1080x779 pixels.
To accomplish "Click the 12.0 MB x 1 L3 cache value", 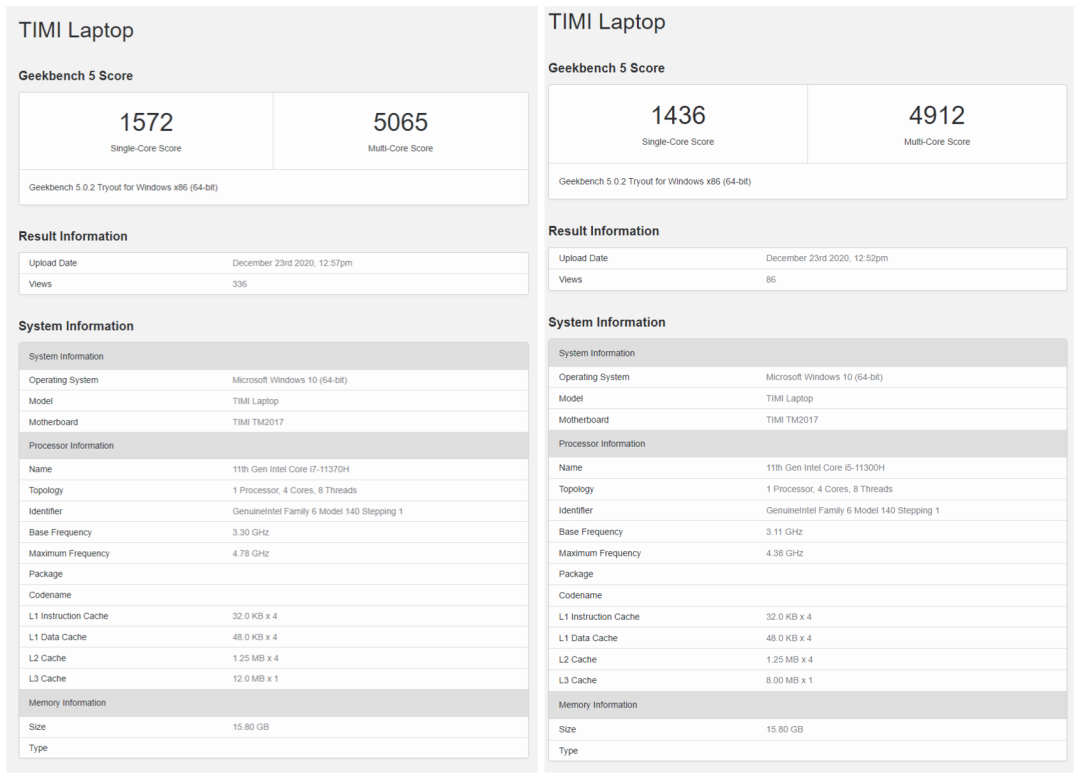I will click(255, 679).
